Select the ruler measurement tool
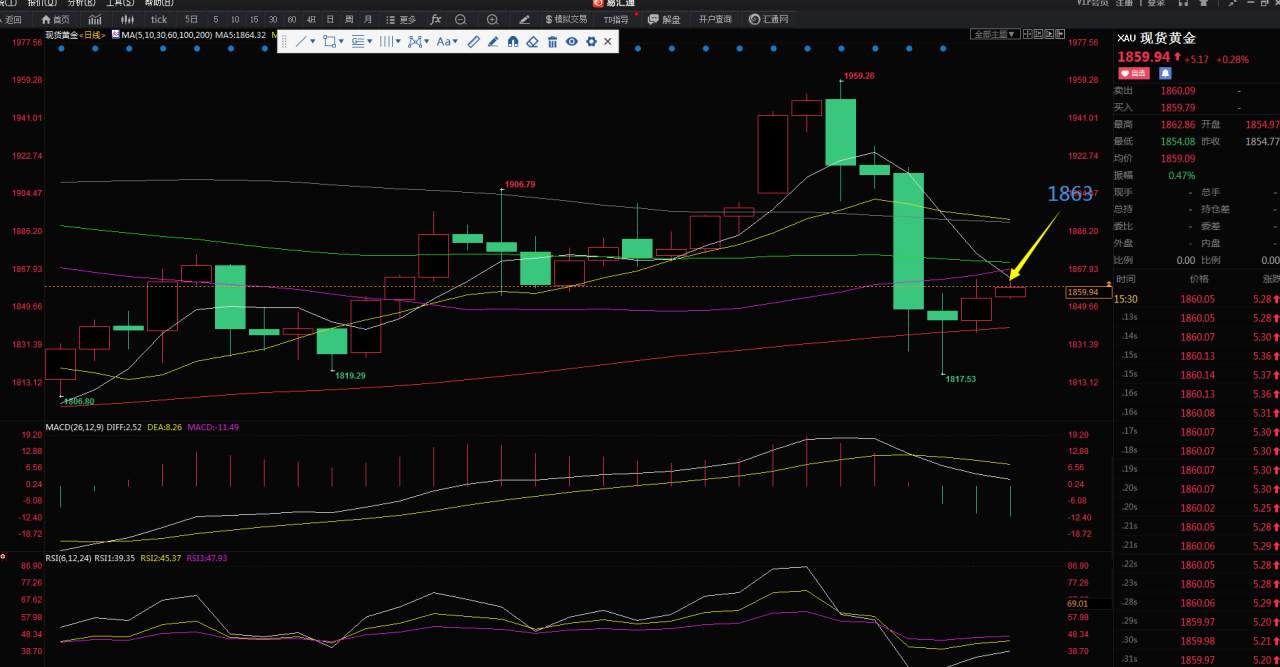The image size is (1280, 667). (x=475, y=42)
